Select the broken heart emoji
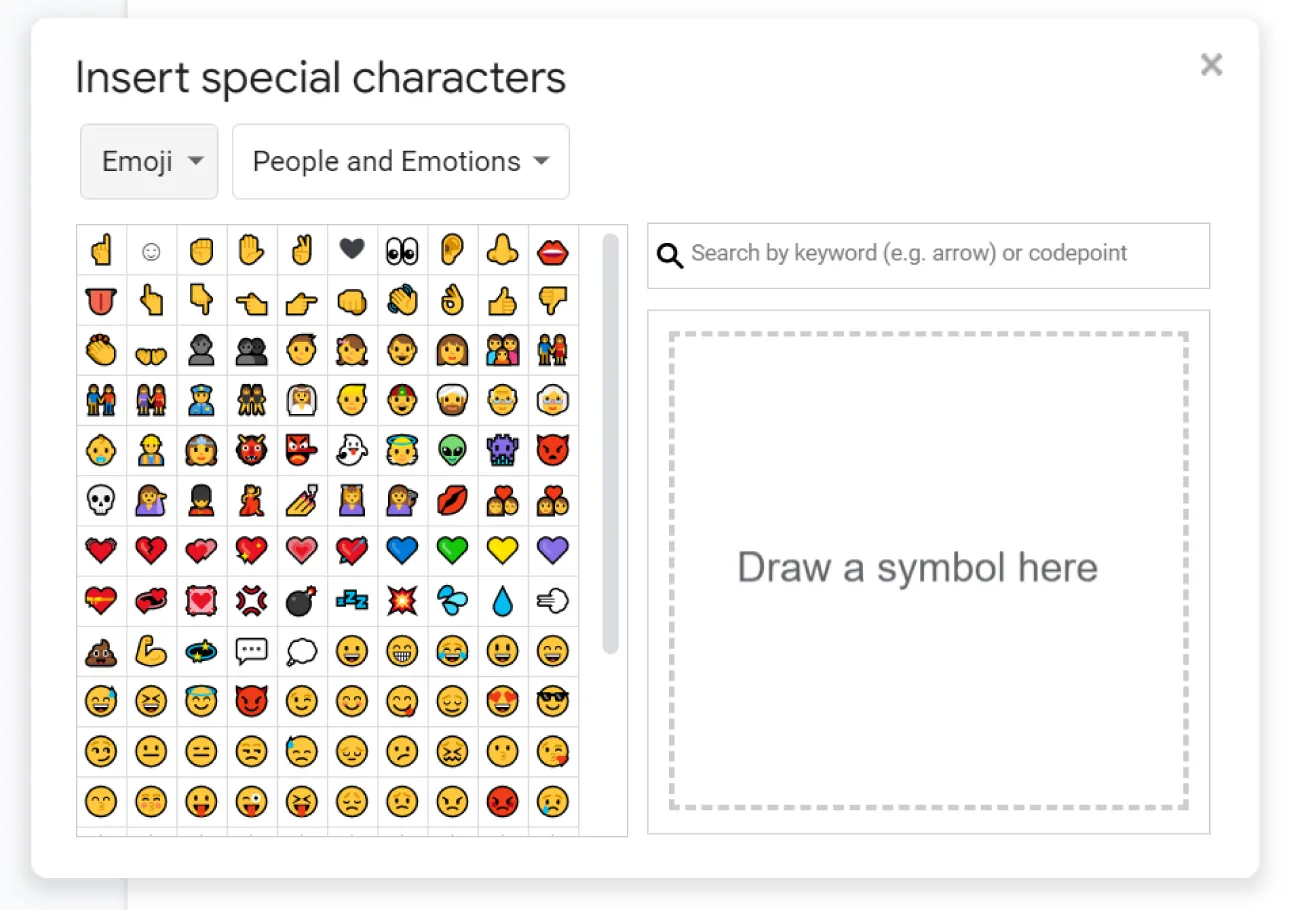 pyautogui.click(x=151, y=550)
